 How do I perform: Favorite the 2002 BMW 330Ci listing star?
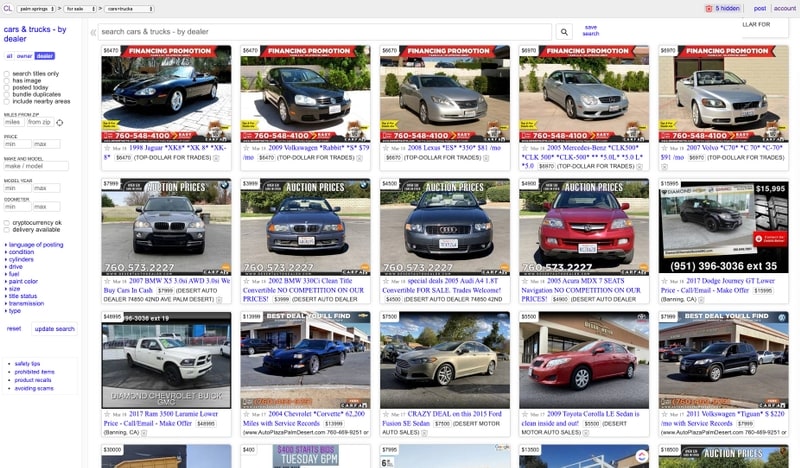click(x=246, y=281)
